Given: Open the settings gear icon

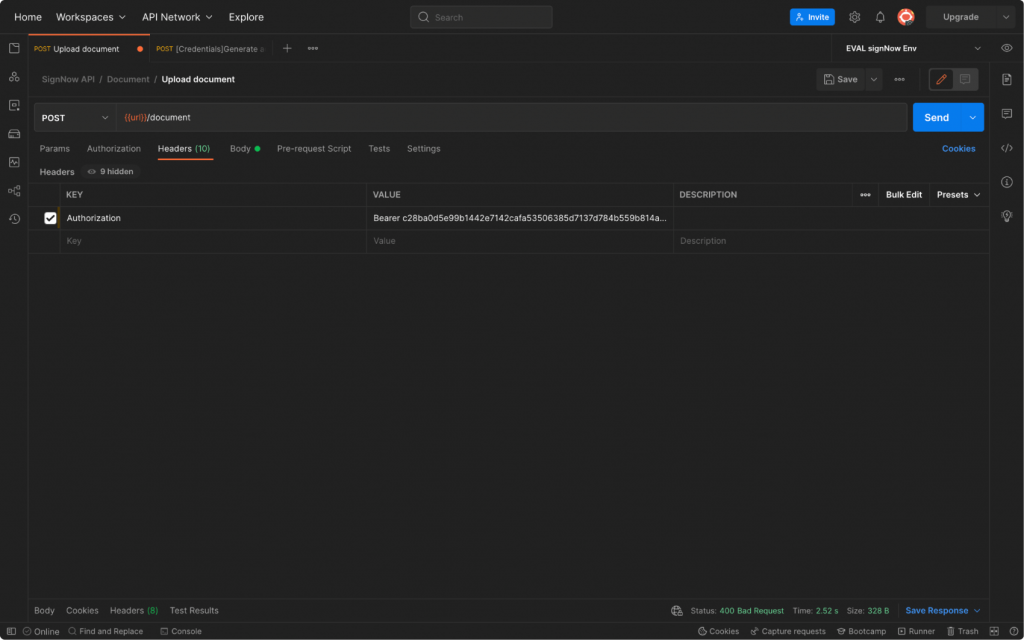Looking at the screenshot, I should pyautogui.click(x=854, y=17).
